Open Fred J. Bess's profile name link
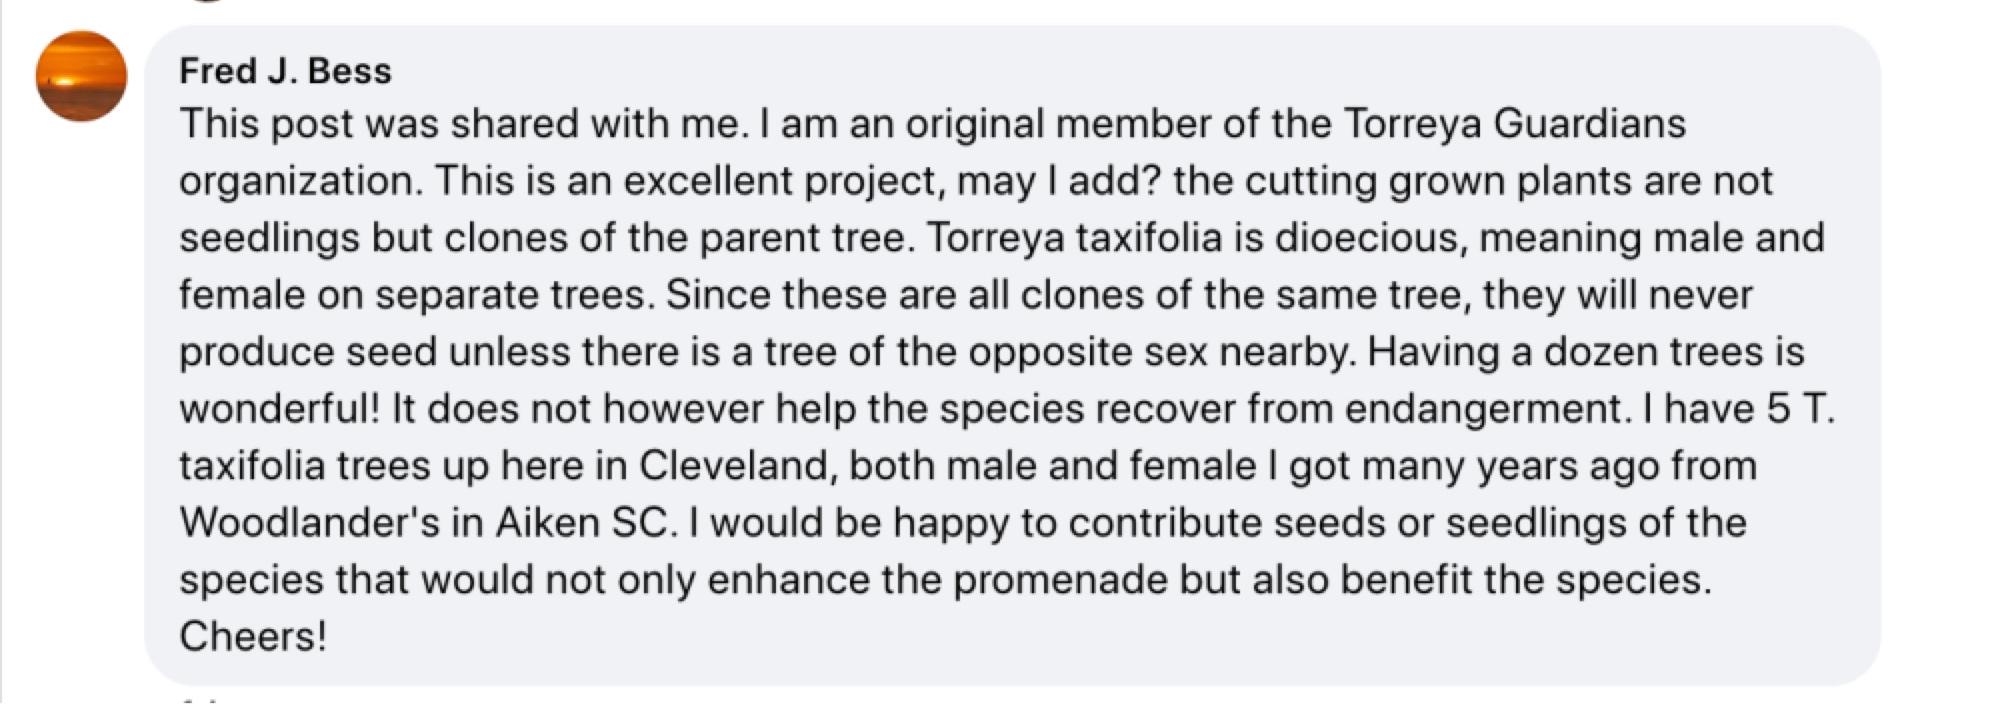This screenshot has height=704, width=2000. (x=285, y=71)
